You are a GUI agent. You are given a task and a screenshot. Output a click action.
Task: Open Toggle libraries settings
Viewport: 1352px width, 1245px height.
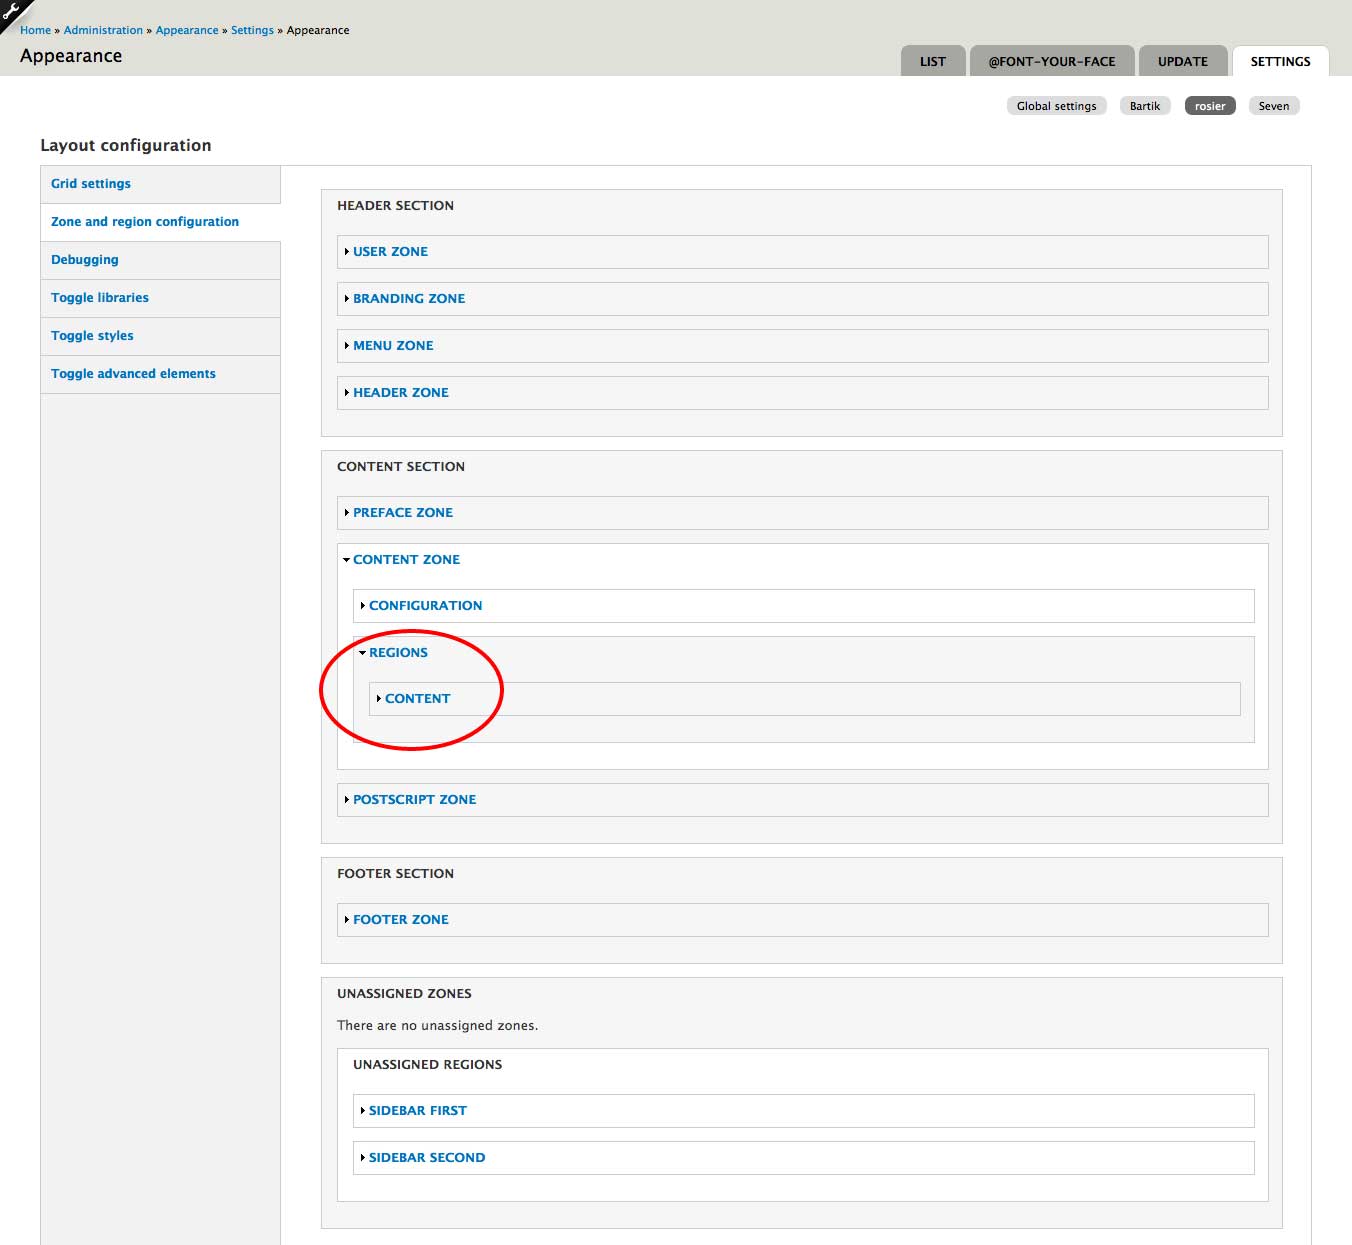99,297
